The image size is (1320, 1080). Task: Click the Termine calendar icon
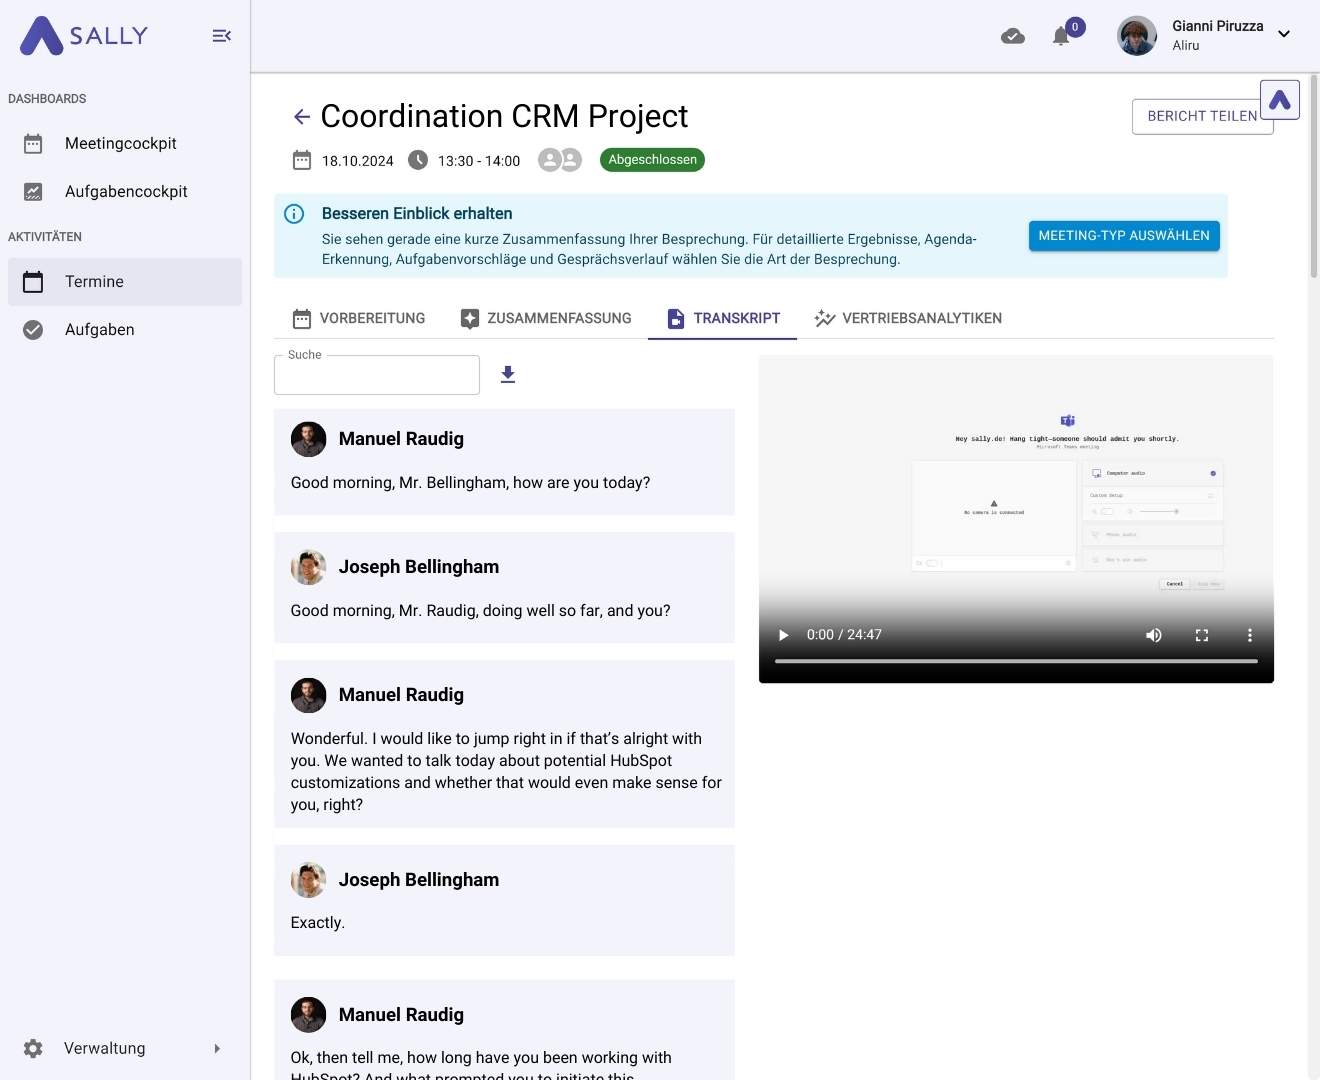pos(33,282)
